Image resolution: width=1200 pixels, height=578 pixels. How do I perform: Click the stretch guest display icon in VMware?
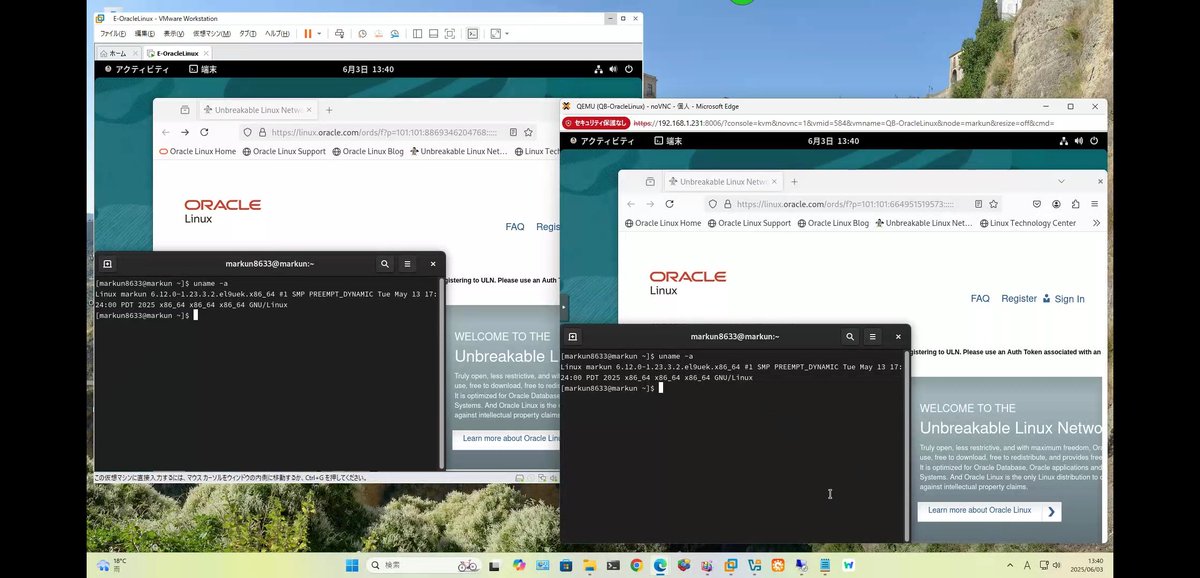click(x=495, y=34)
